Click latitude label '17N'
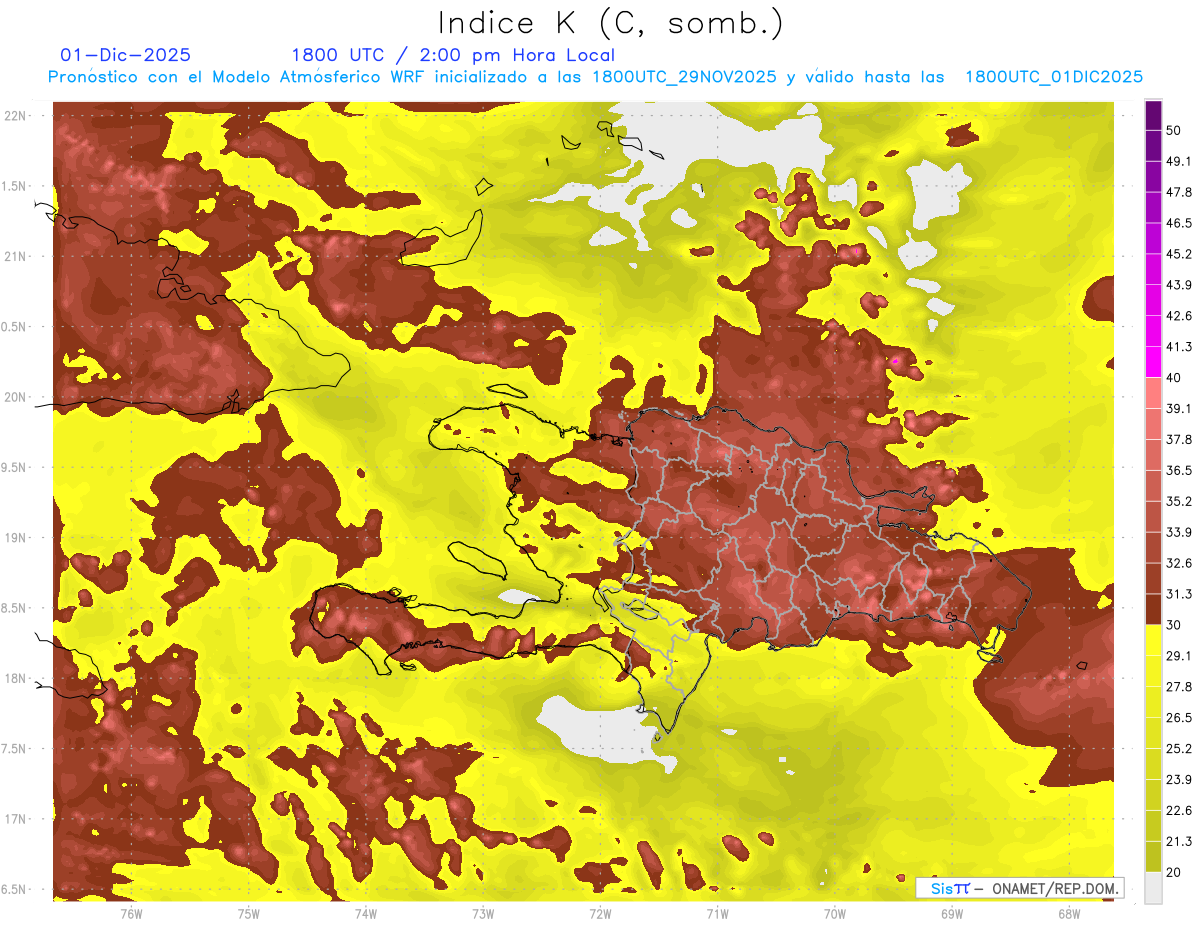 [14, 819]
